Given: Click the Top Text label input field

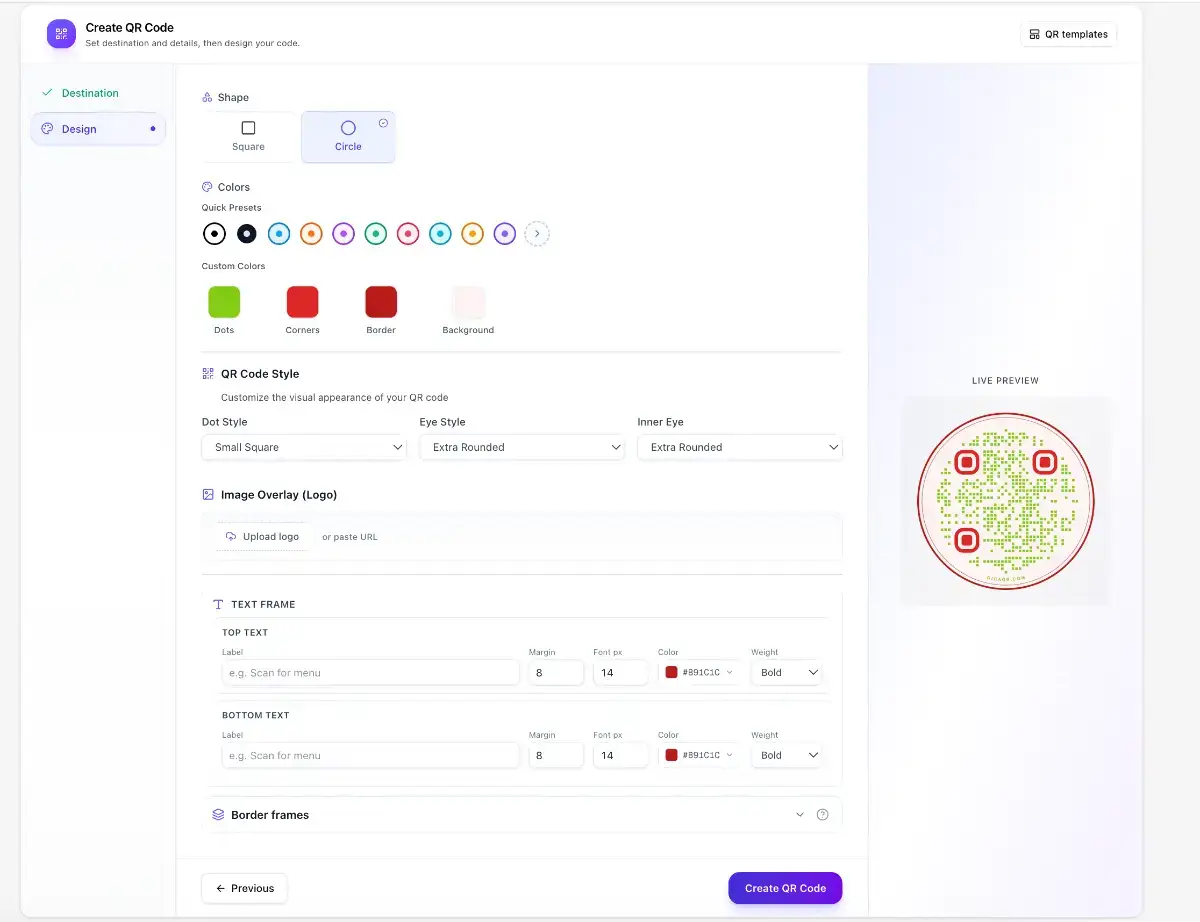Looking at the screenshot, I should (x=370, y=673).
